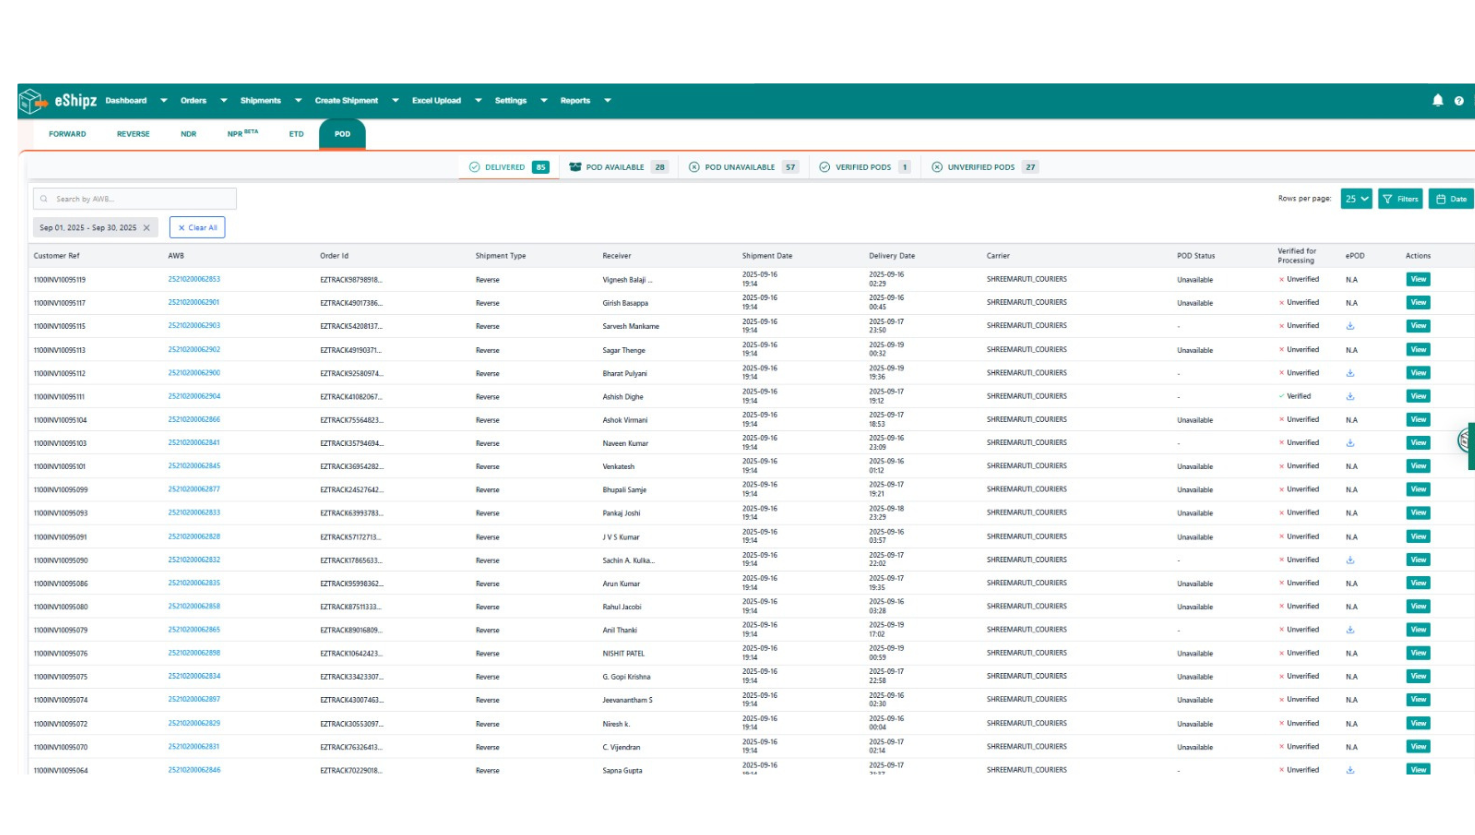Download ePOD for Anil Thanki row
The height and width of the screenshot is (835, 1475).
pyautogui.click(x=1350, y=630)
